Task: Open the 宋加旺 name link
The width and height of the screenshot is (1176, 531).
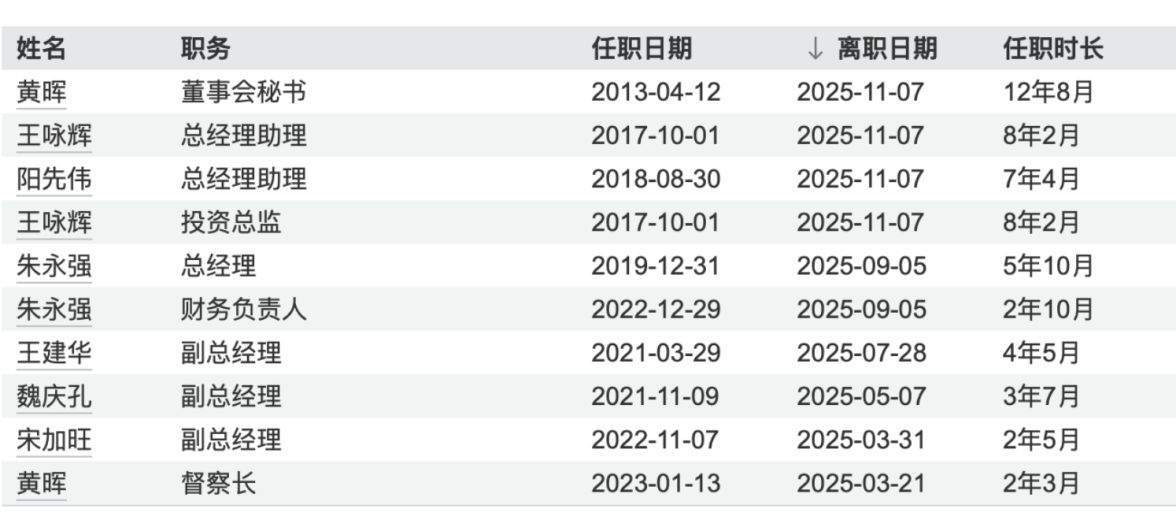Action: click(54, 440)
